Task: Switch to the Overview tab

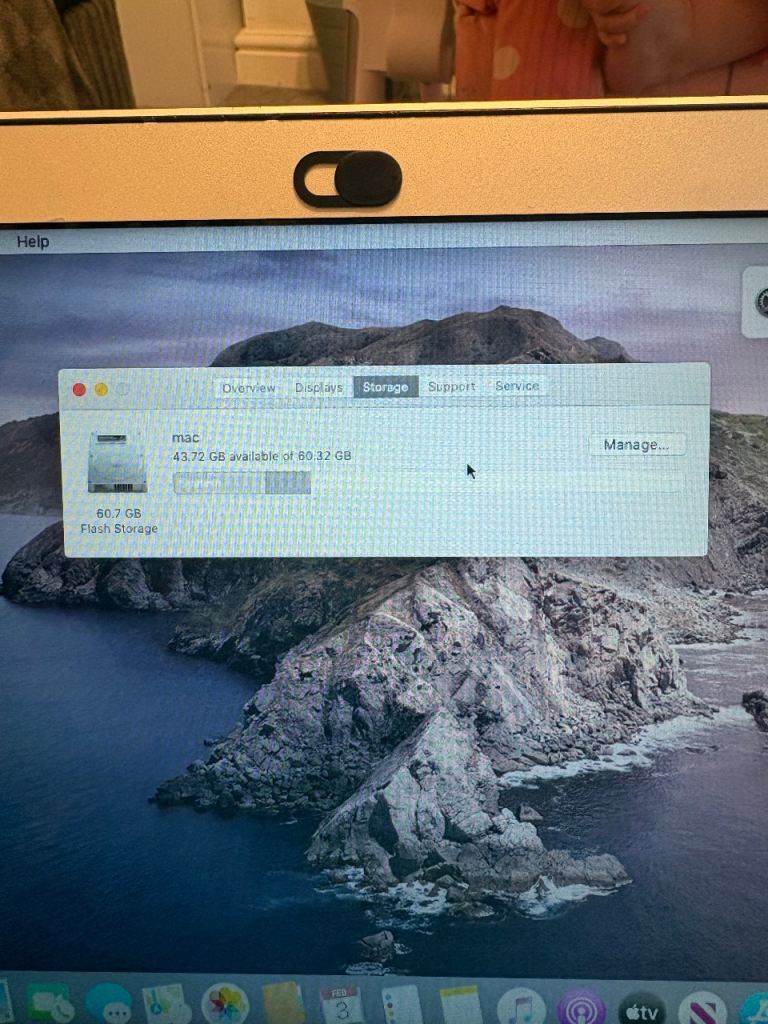Action: (x=249, y=387)
